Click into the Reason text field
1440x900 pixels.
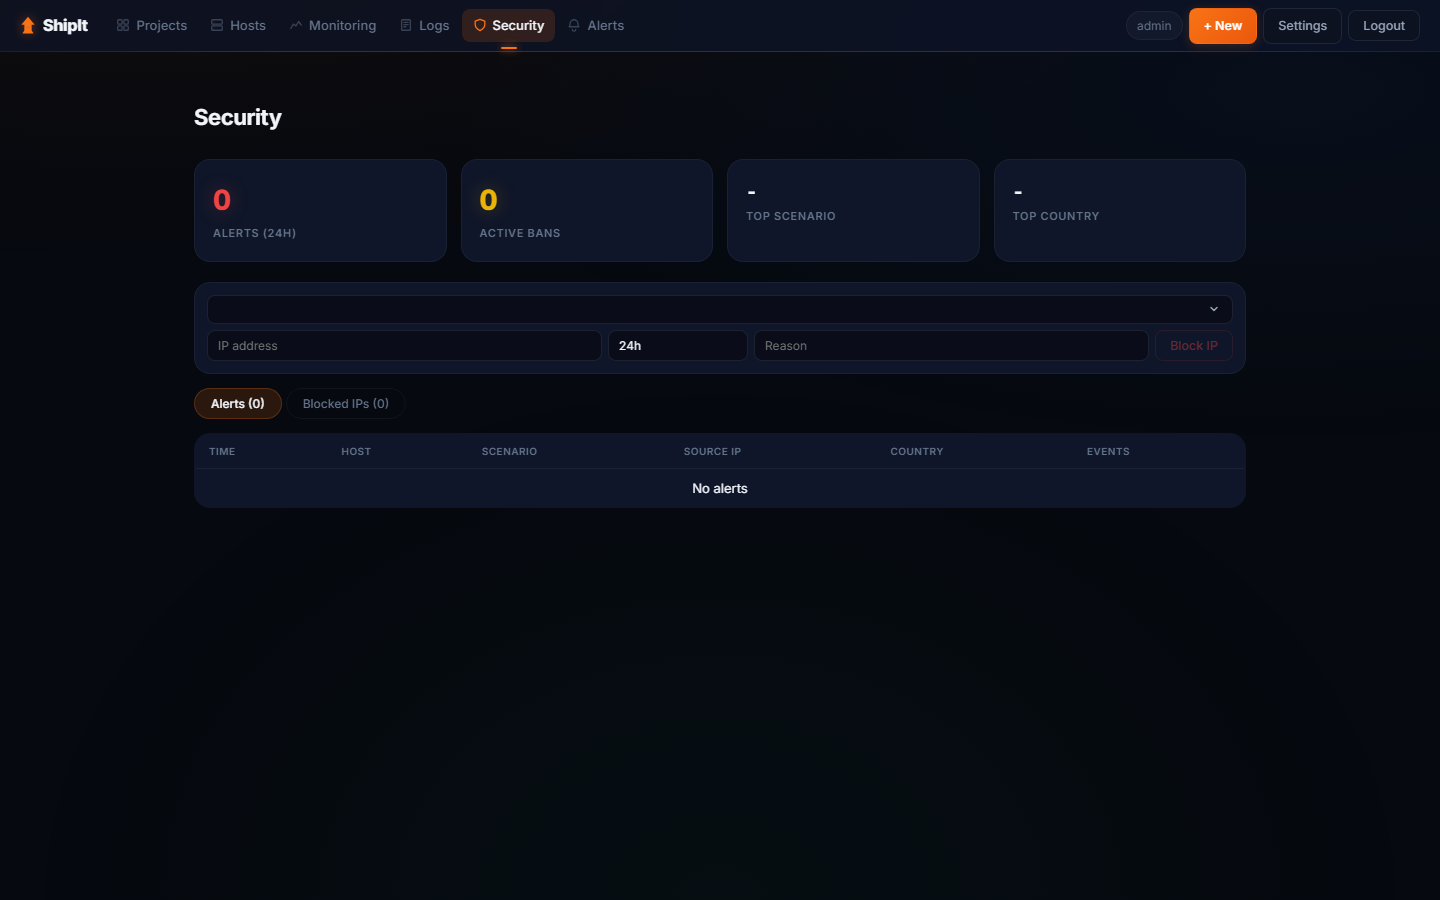click(x=950, y=346)
